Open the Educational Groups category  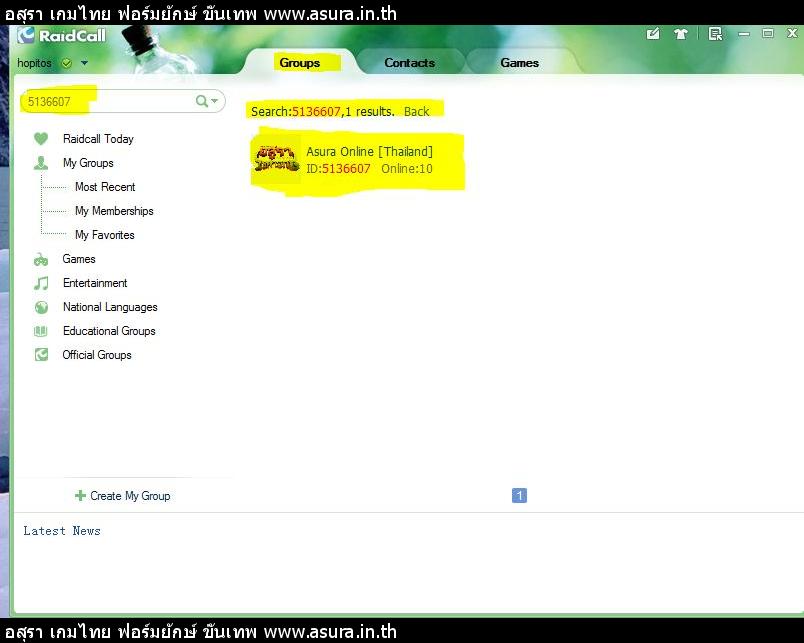click(x=109, y=331)
